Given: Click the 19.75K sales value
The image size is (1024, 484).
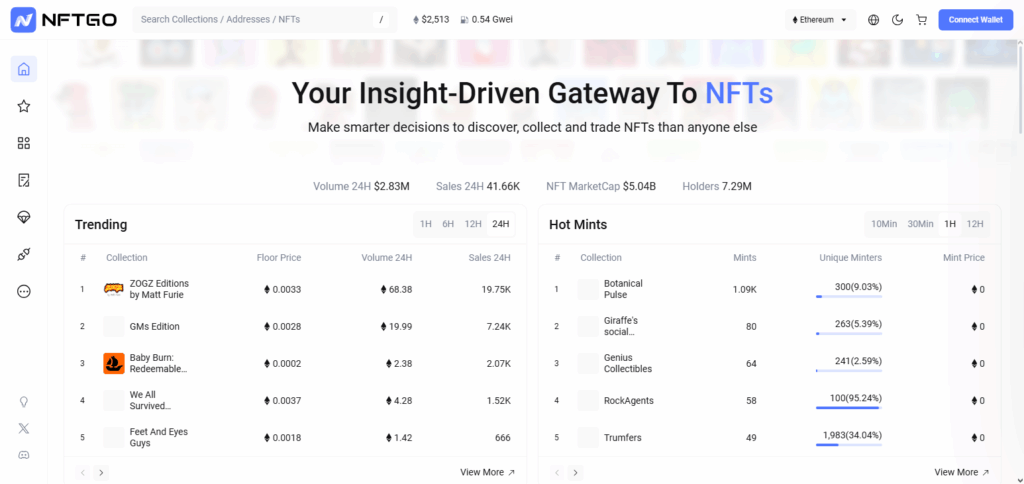Looking at the screenshot, I should pyautogui.click(x=496, y=289).
